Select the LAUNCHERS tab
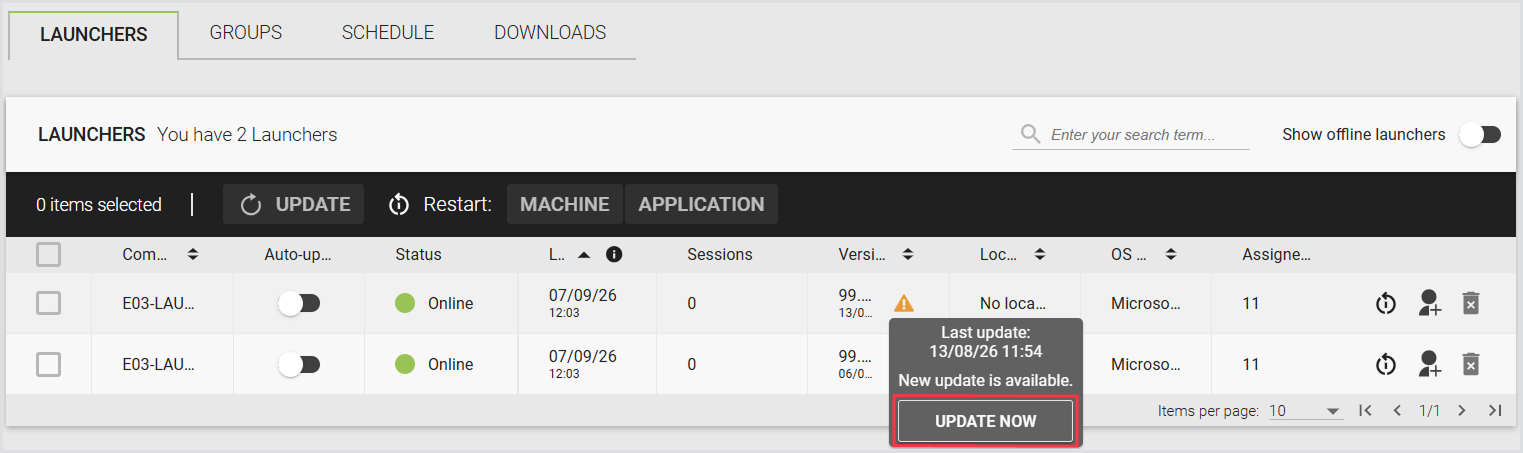The height and width of the screenshot is (453, 1523). pos(94,34)
